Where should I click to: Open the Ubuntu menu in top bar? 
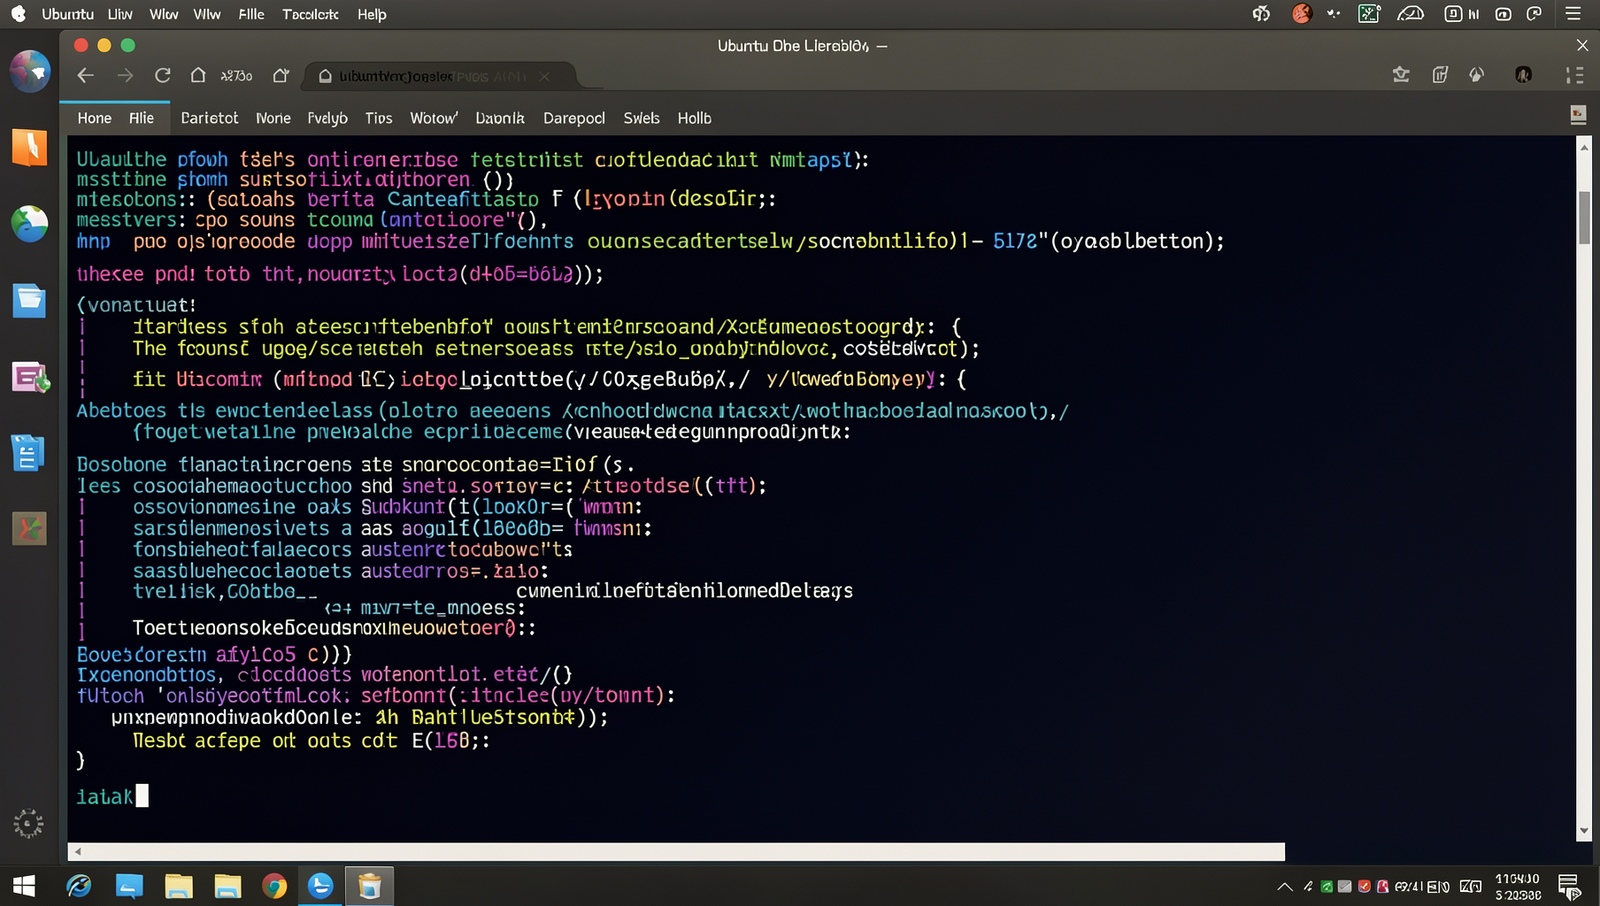click(67, 14)
